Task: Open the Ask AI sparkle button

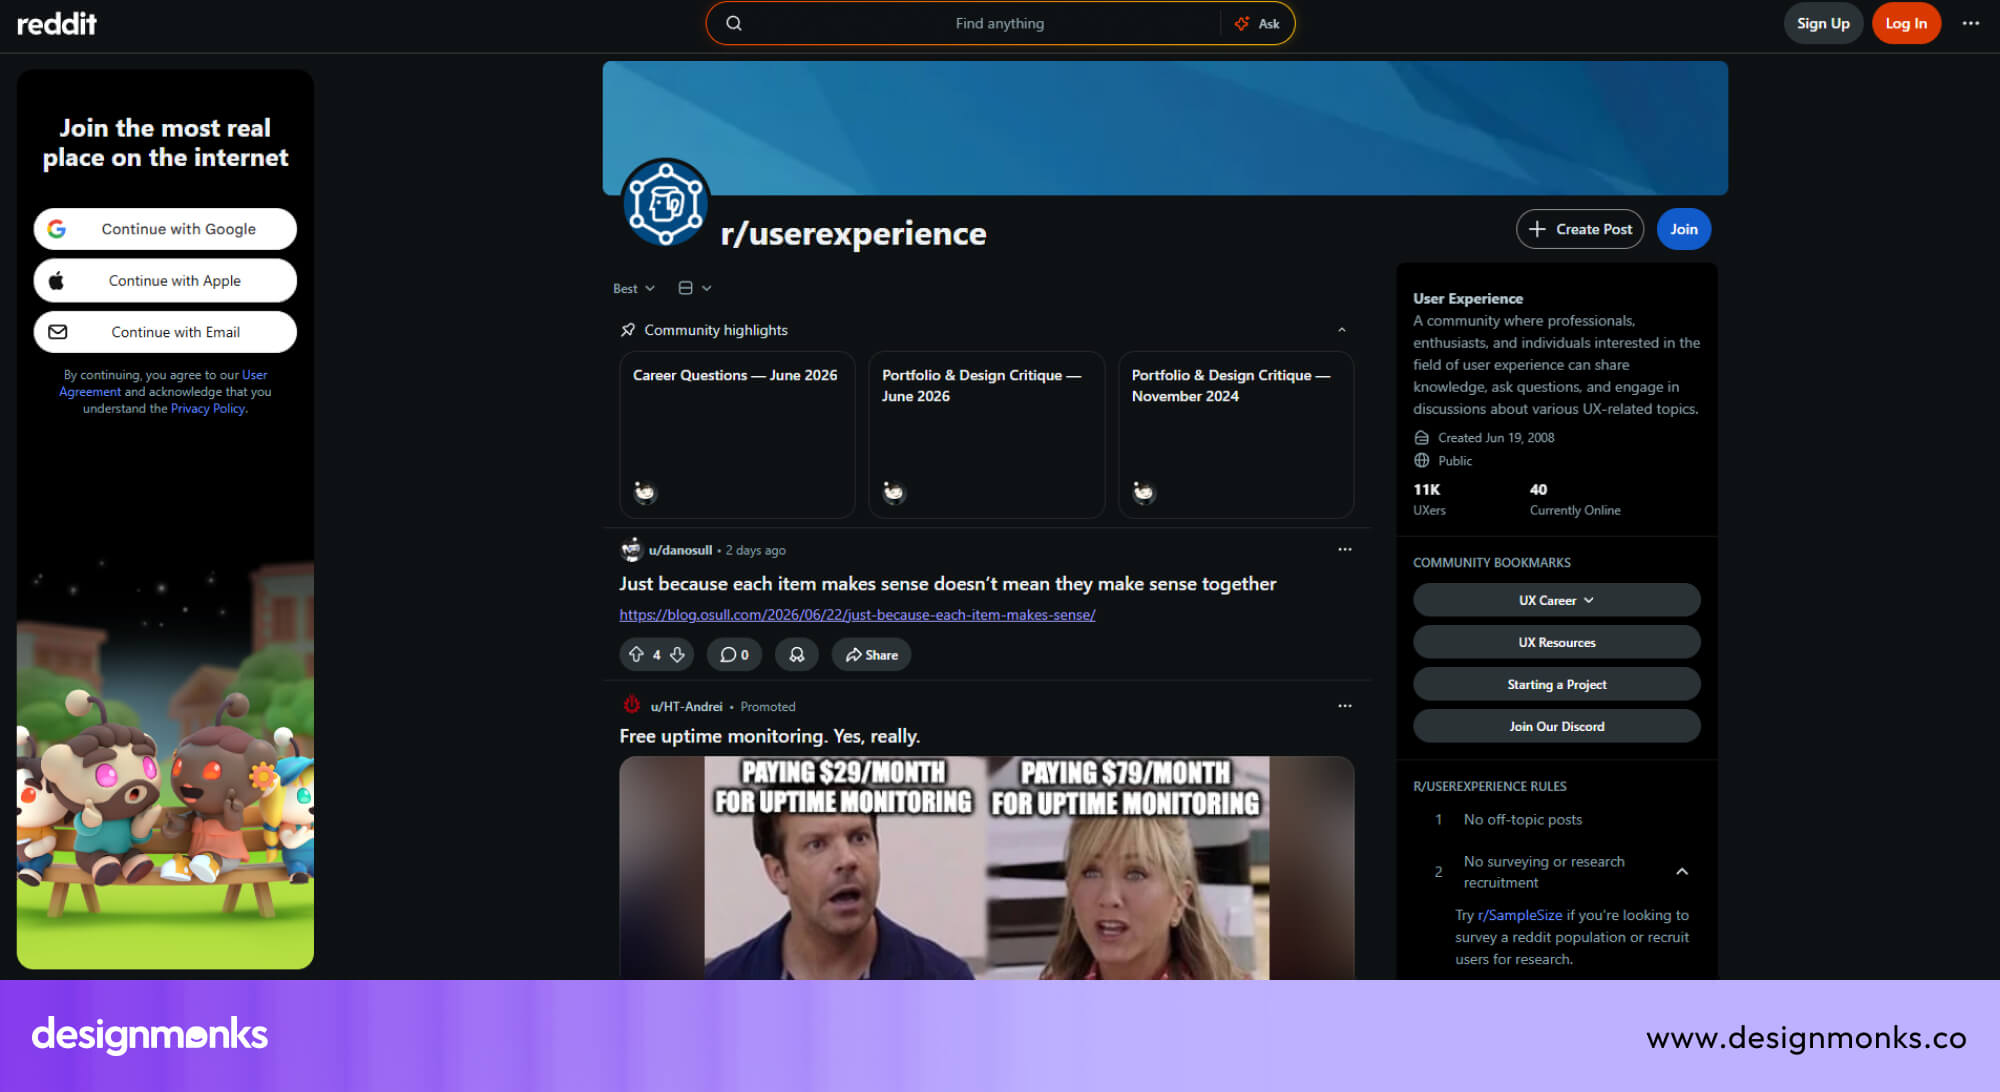Action: tap(1256, 23)
